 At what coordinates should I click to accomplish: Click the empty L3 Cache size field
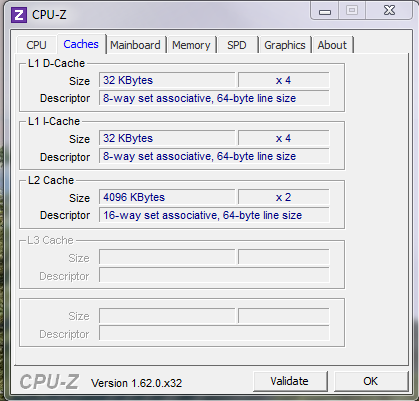tap(167, 257)
